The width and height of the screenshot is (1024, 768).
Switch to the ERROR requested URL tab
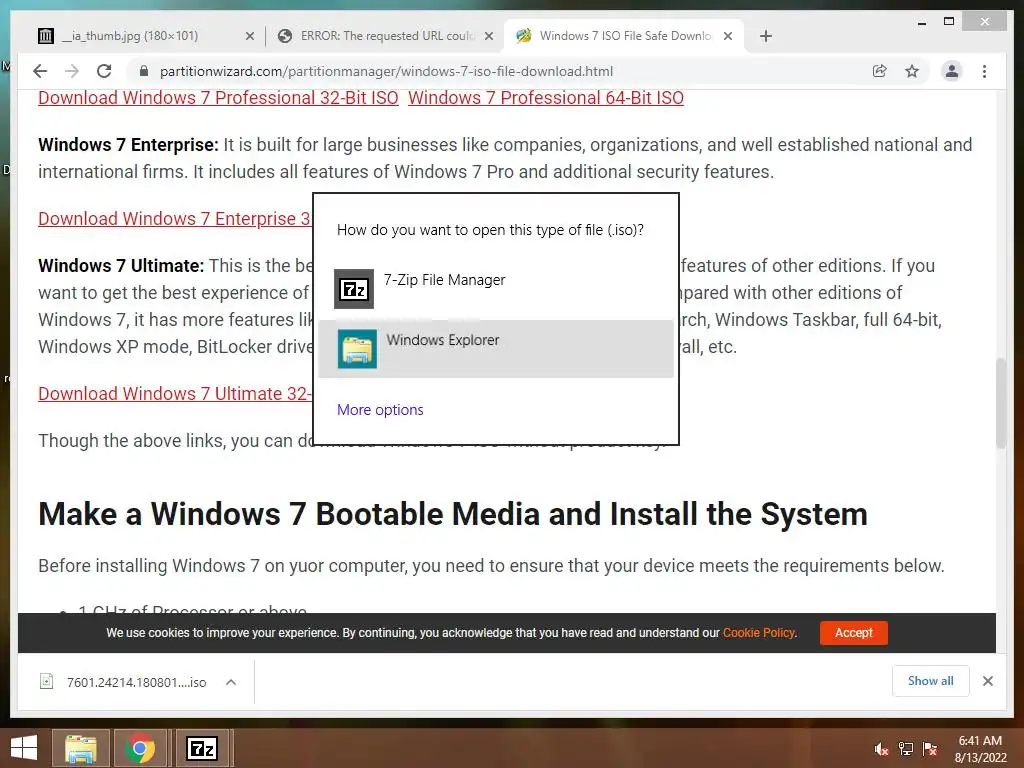tap(384, 36)
